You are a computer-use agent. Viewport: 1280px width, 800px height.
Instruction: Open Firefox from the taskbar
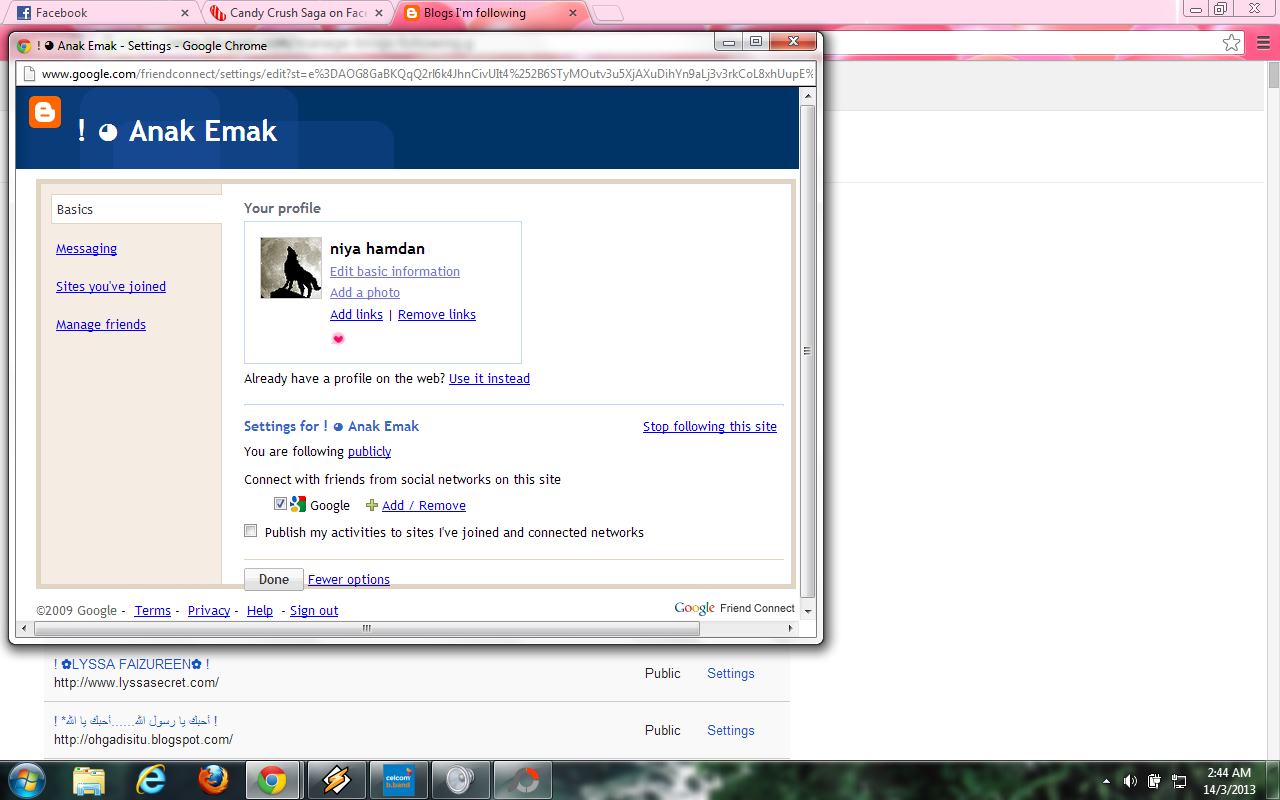click(x=212, y=780)
